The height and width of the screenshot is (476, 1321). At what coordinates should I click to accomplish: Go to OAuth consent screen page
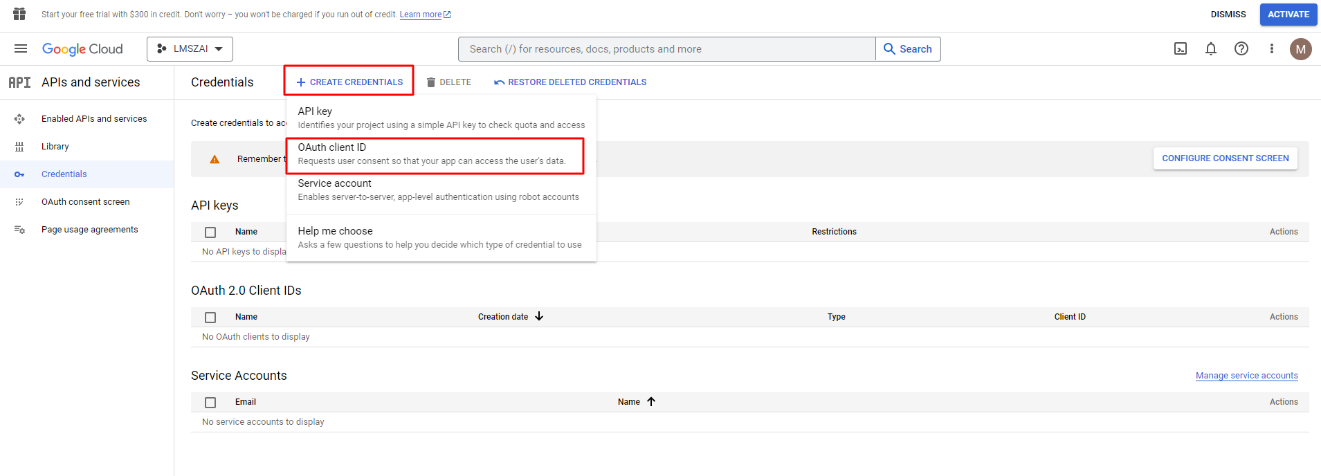(x=86, y=202)
